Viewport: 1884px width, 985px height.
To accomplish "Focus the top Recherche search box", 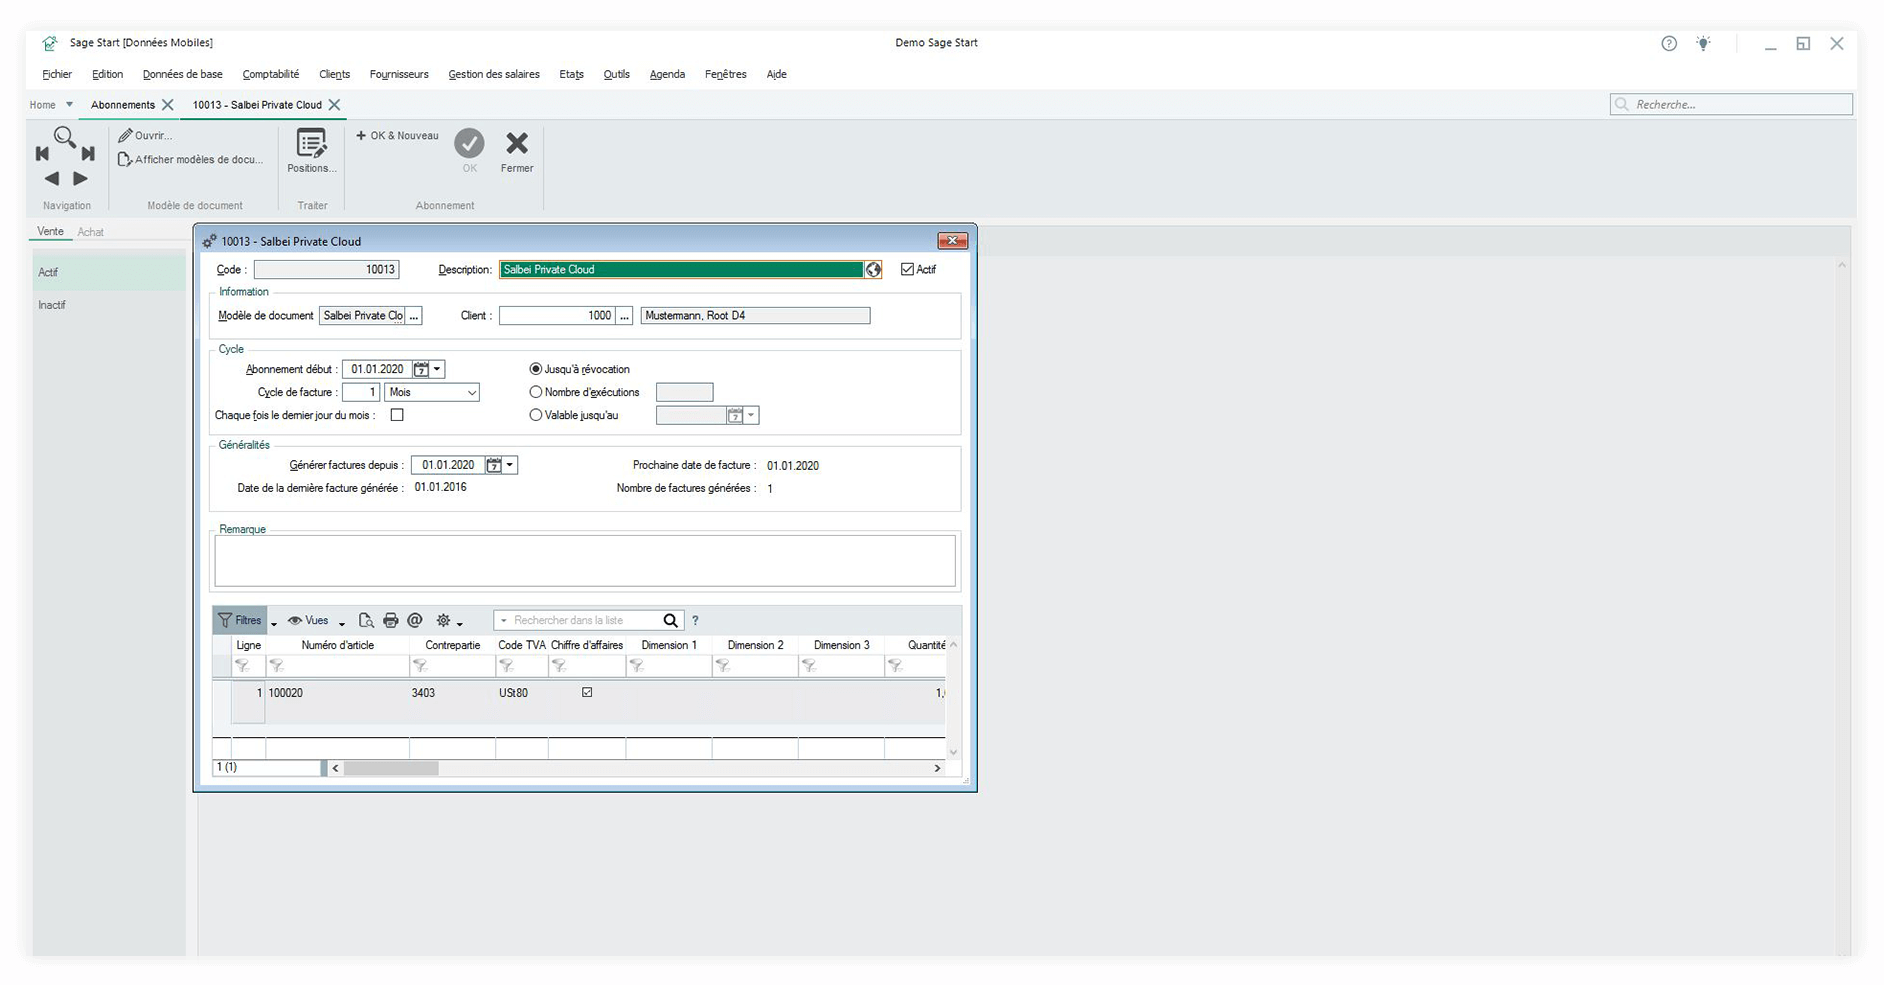I will (1731, 105).
